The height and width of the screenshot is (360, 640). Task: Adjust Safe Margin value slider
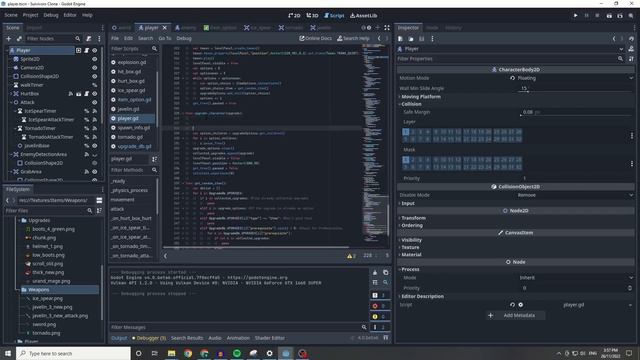(x=576, y=112)
